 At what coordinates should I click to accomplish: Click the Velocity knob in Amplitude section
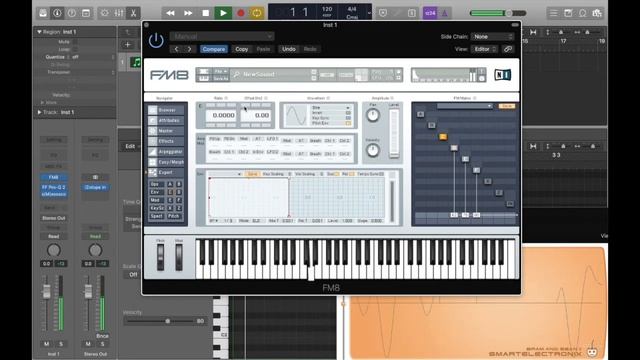373,150
